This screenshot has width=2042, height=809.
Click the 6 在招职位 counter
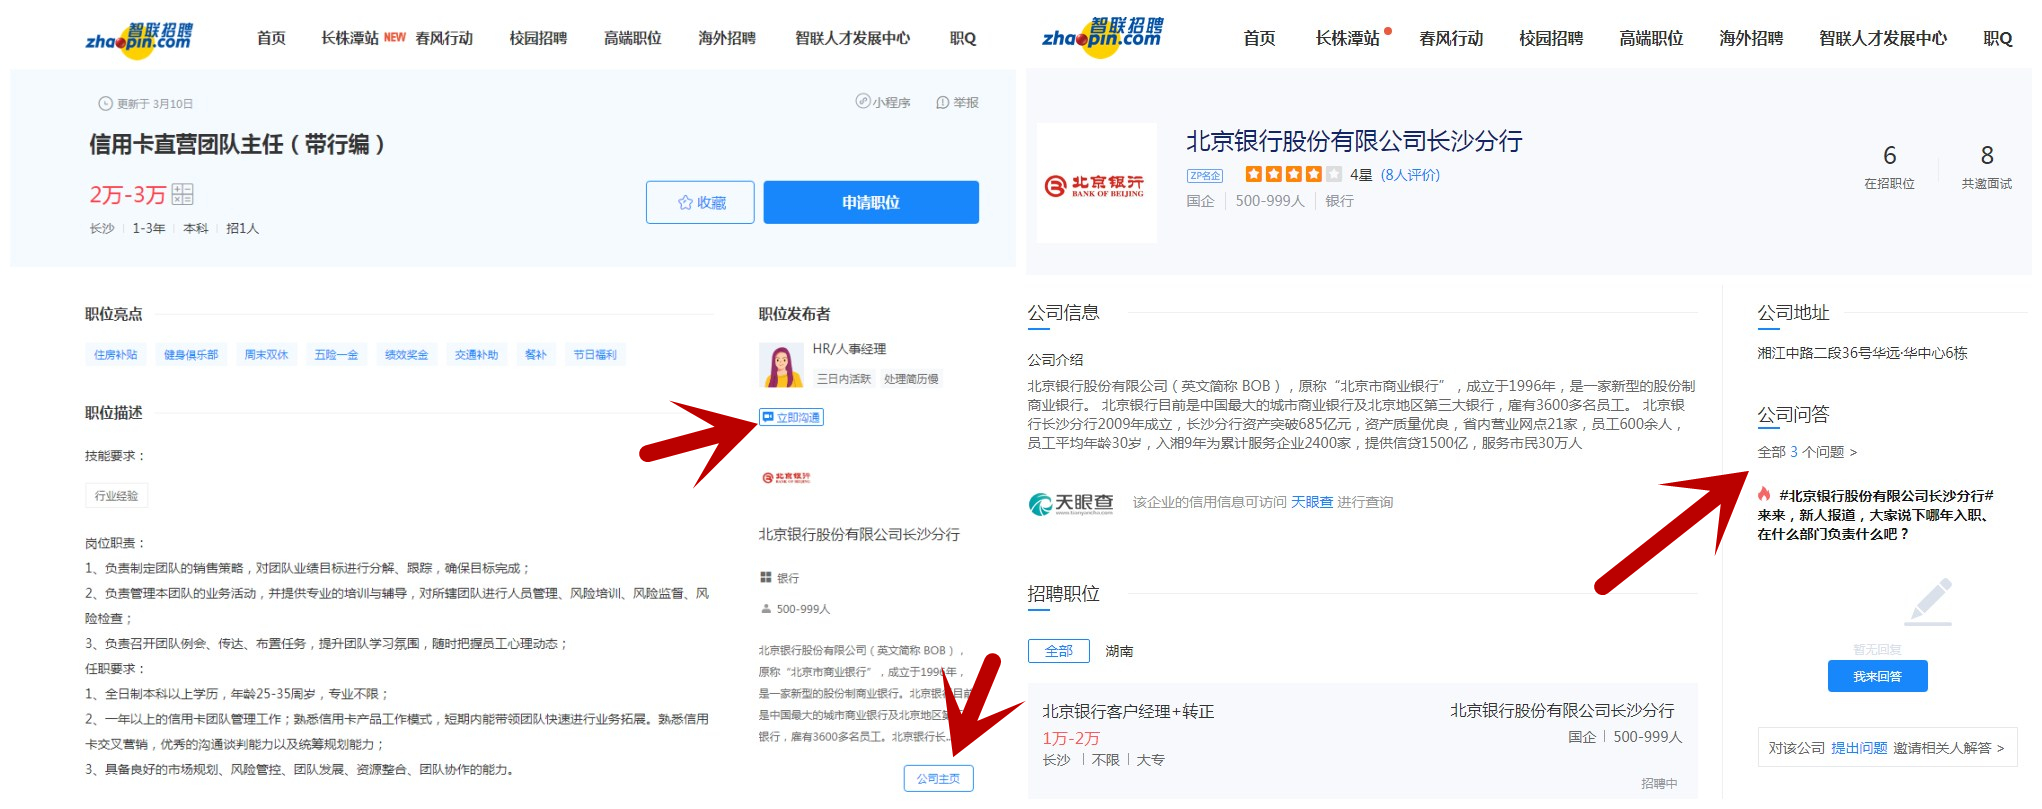pyautogui.click(x=1889, y=166)
